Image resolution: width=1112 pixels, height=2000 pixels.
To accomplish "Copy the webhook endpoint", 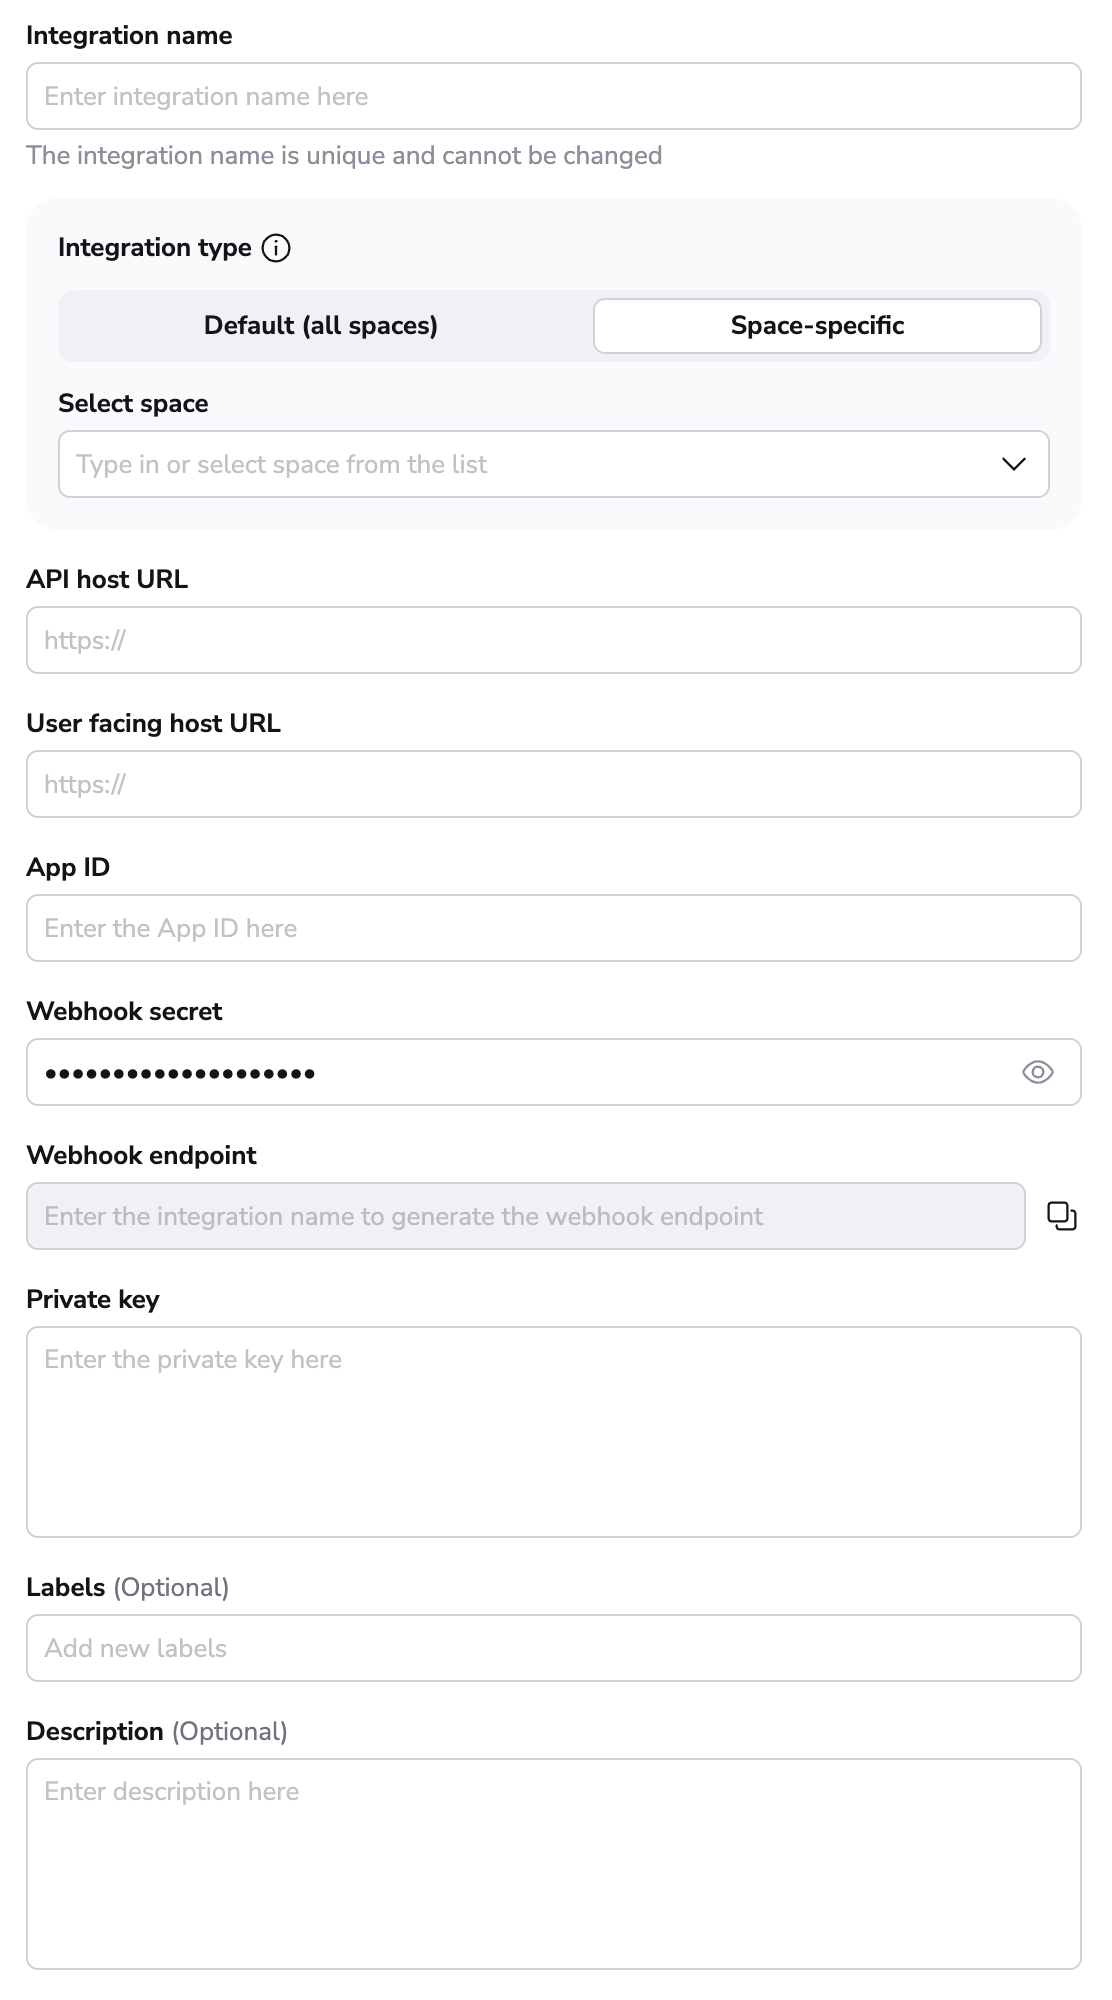I will point(1061,1216).
